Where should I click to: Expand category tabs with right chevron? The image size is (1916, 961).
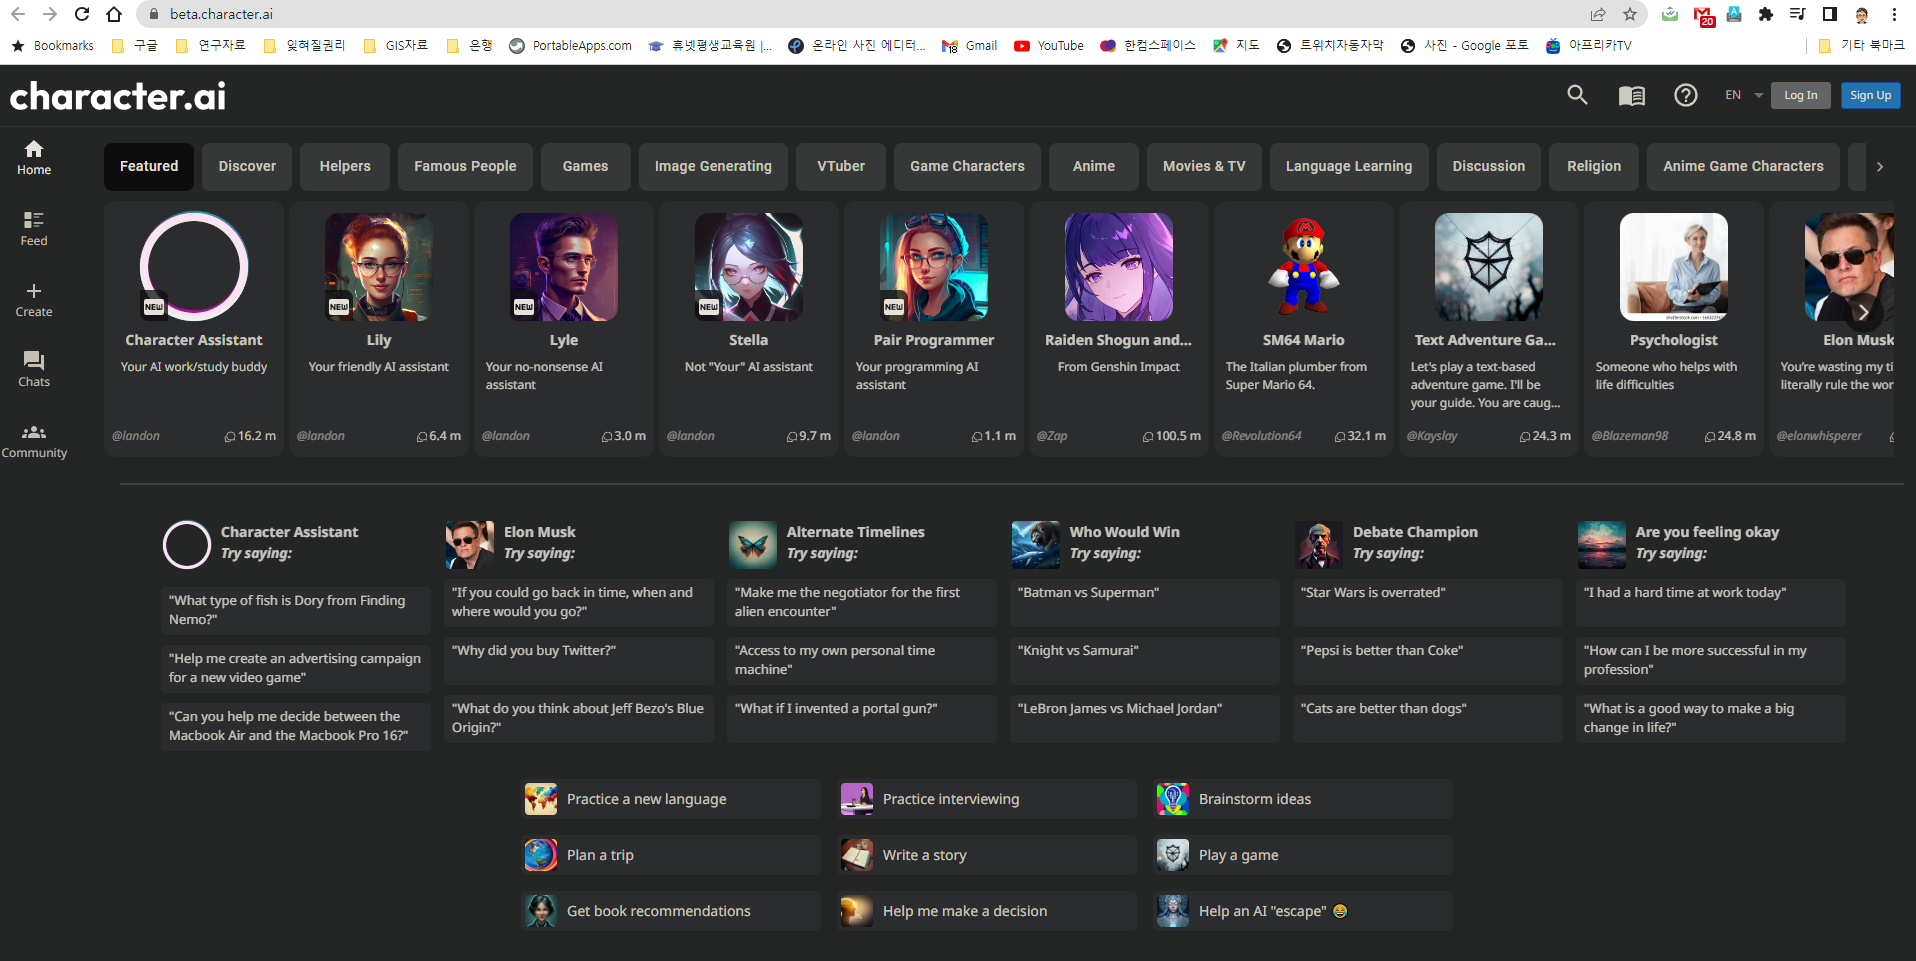(1880, 167)
